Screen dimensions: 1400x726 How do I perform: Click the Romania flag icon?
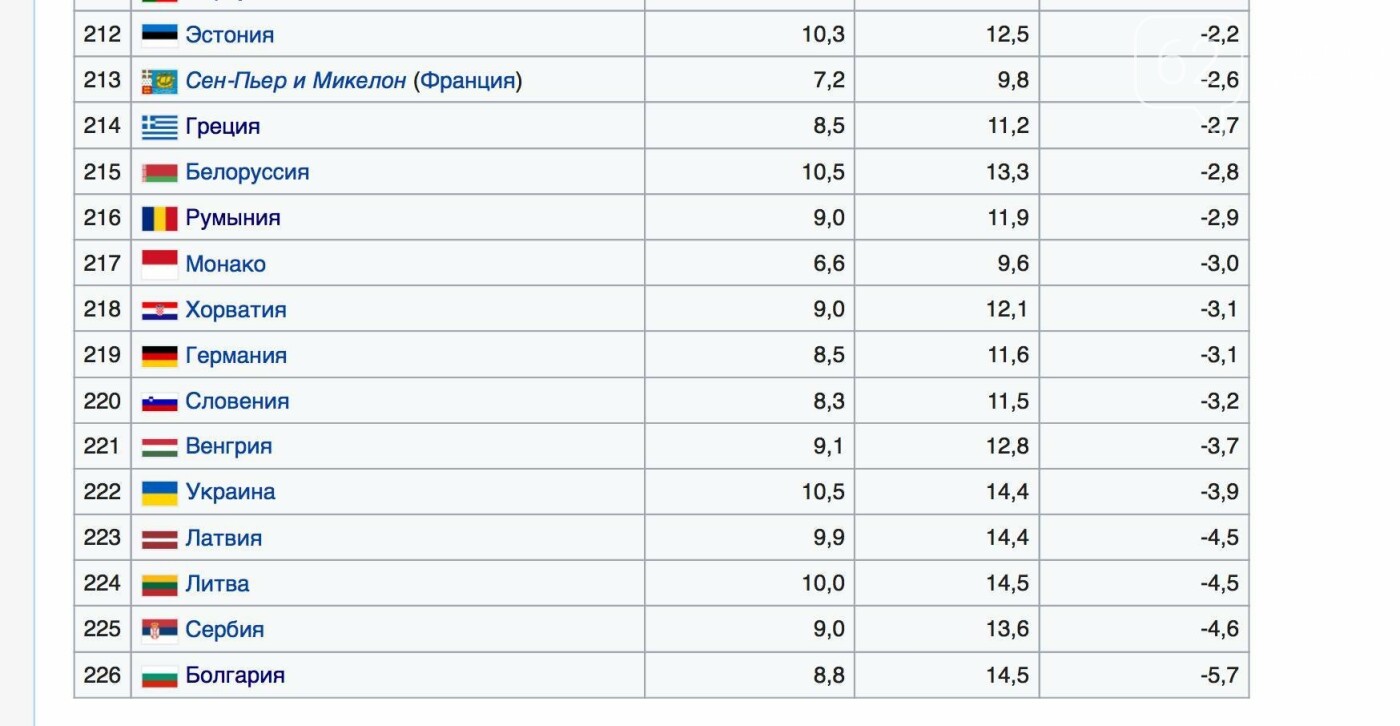(x=159, y=218)
